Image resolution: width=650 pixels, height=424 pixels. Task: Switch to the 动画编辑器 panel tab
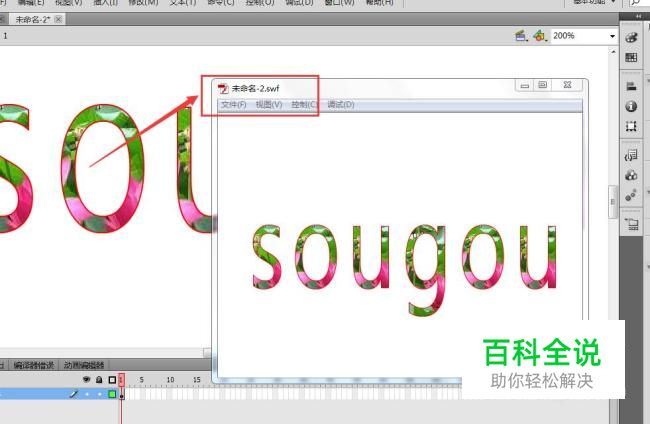[84, 365]
